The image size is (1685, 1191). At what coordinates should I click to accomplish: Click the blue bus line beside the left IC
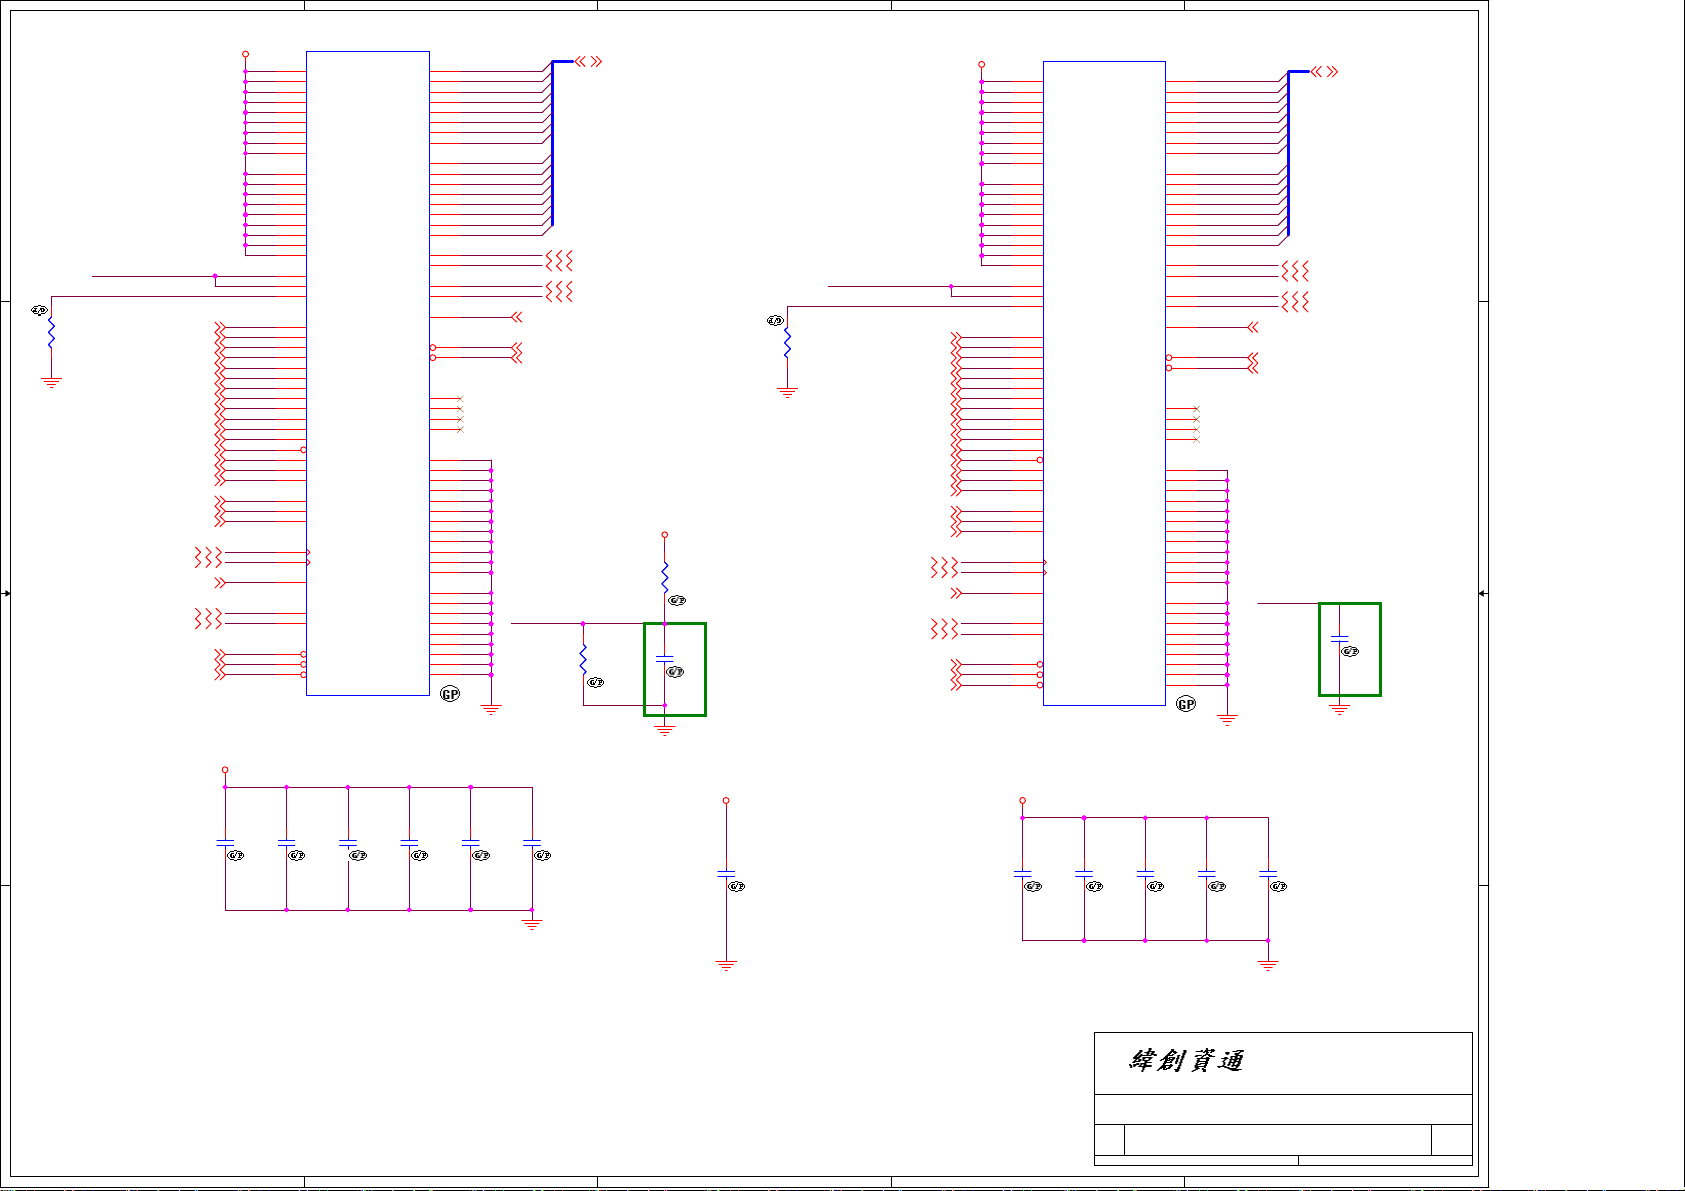coord(552,143)
